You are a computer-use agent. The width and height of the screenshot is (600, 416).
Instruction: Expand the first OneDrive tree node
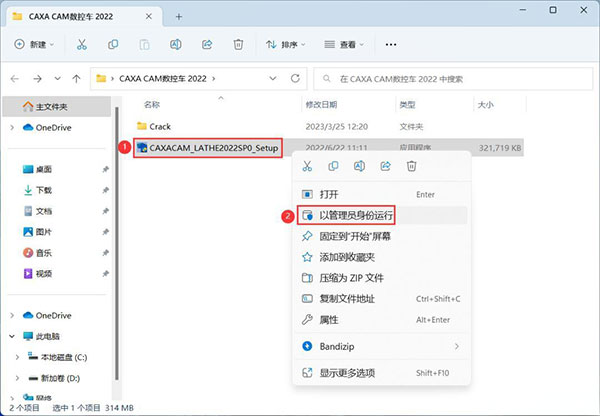point(12,127)
